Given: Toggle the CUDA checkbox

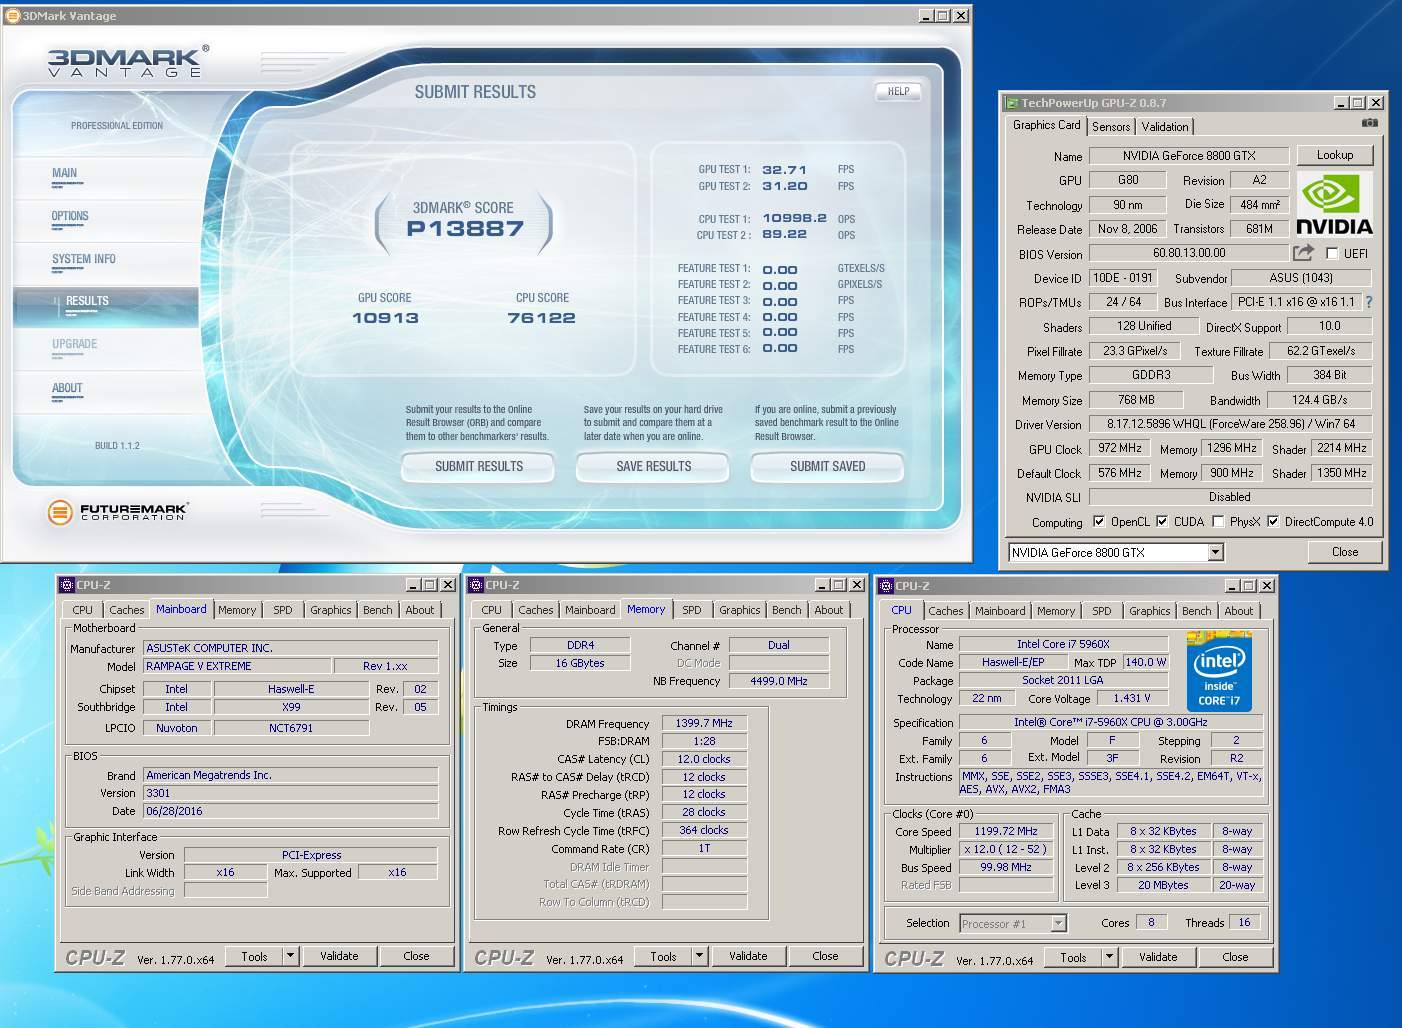Looking at the screenshot, I should 1162,521.
